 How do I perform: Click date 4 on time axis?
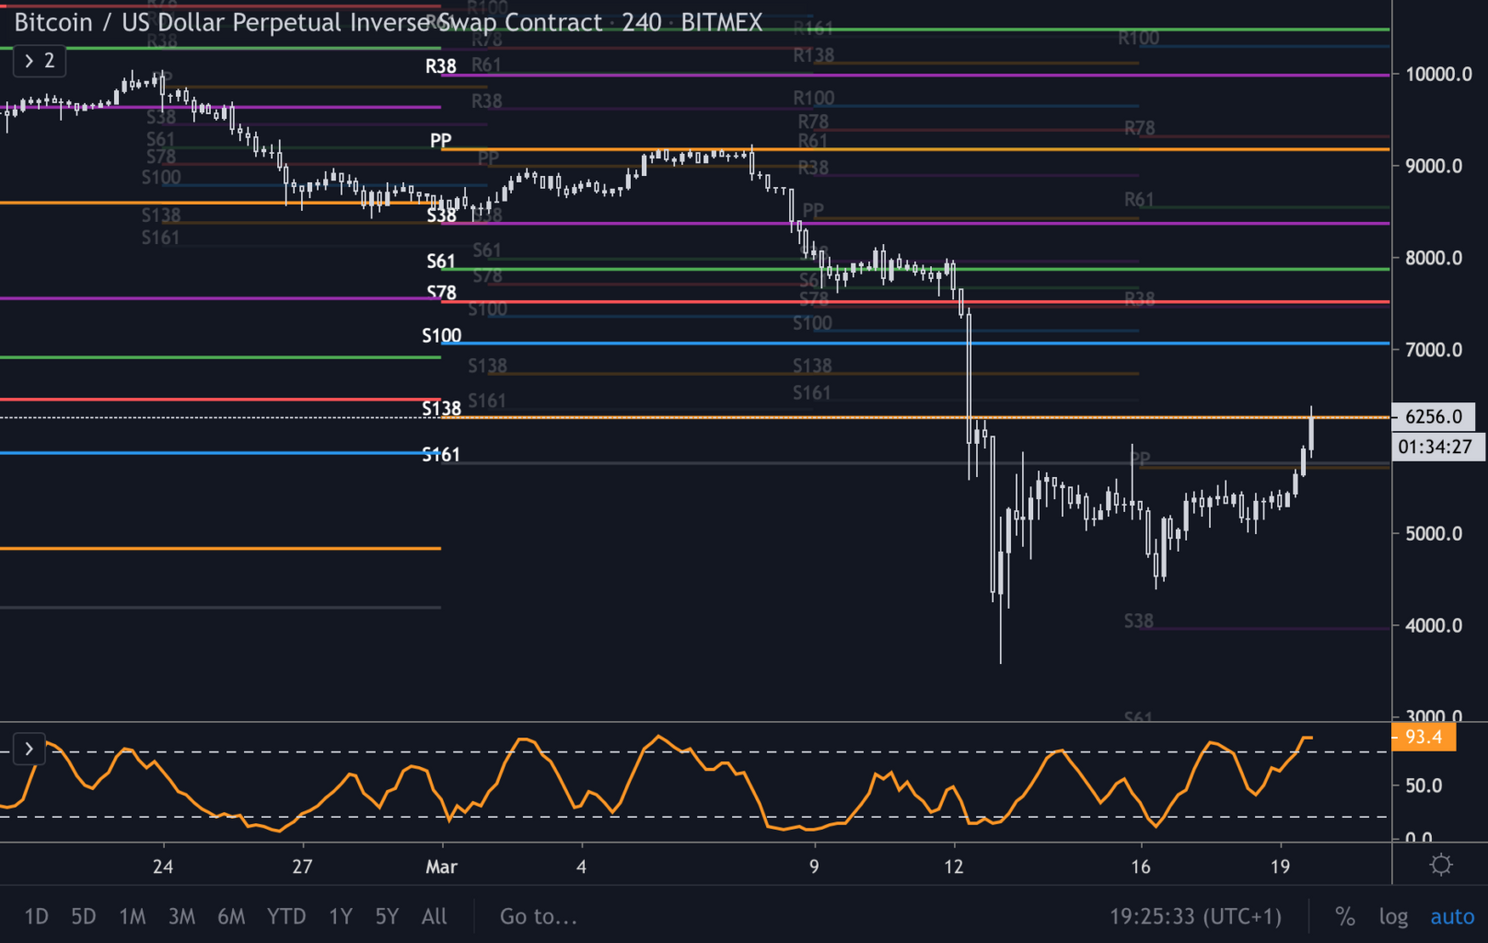[x=581, y=867]
